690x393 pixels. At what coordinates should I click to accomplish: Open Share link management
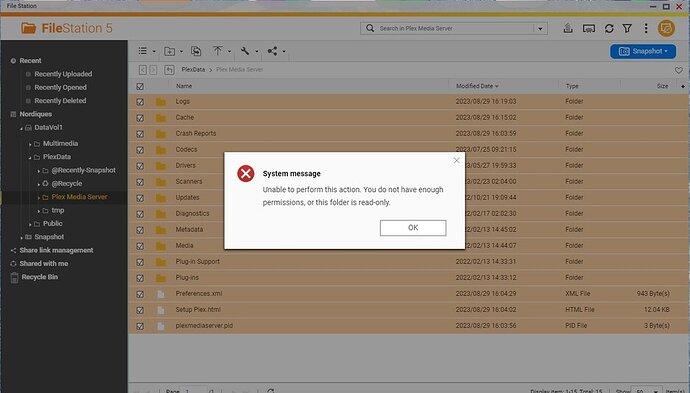56,250
